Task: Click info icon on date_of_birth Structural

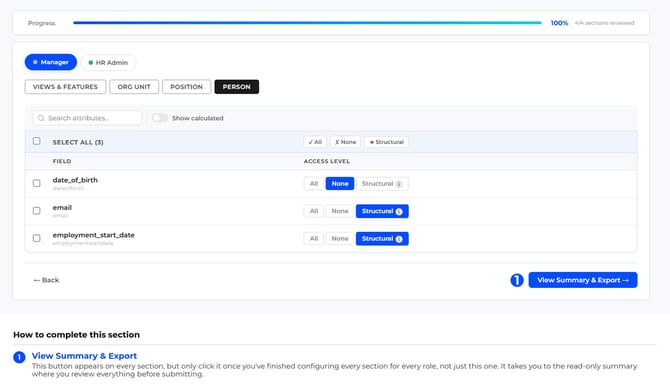Action: [399, 184]
